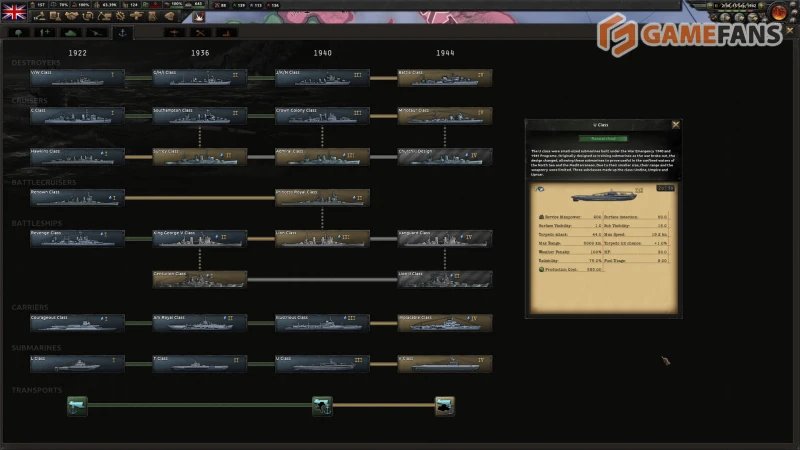The width and height of the screenshot is (800, 450).
Task: Pick the Ark Royal Class carrier
Action: (x=199, y=322)
